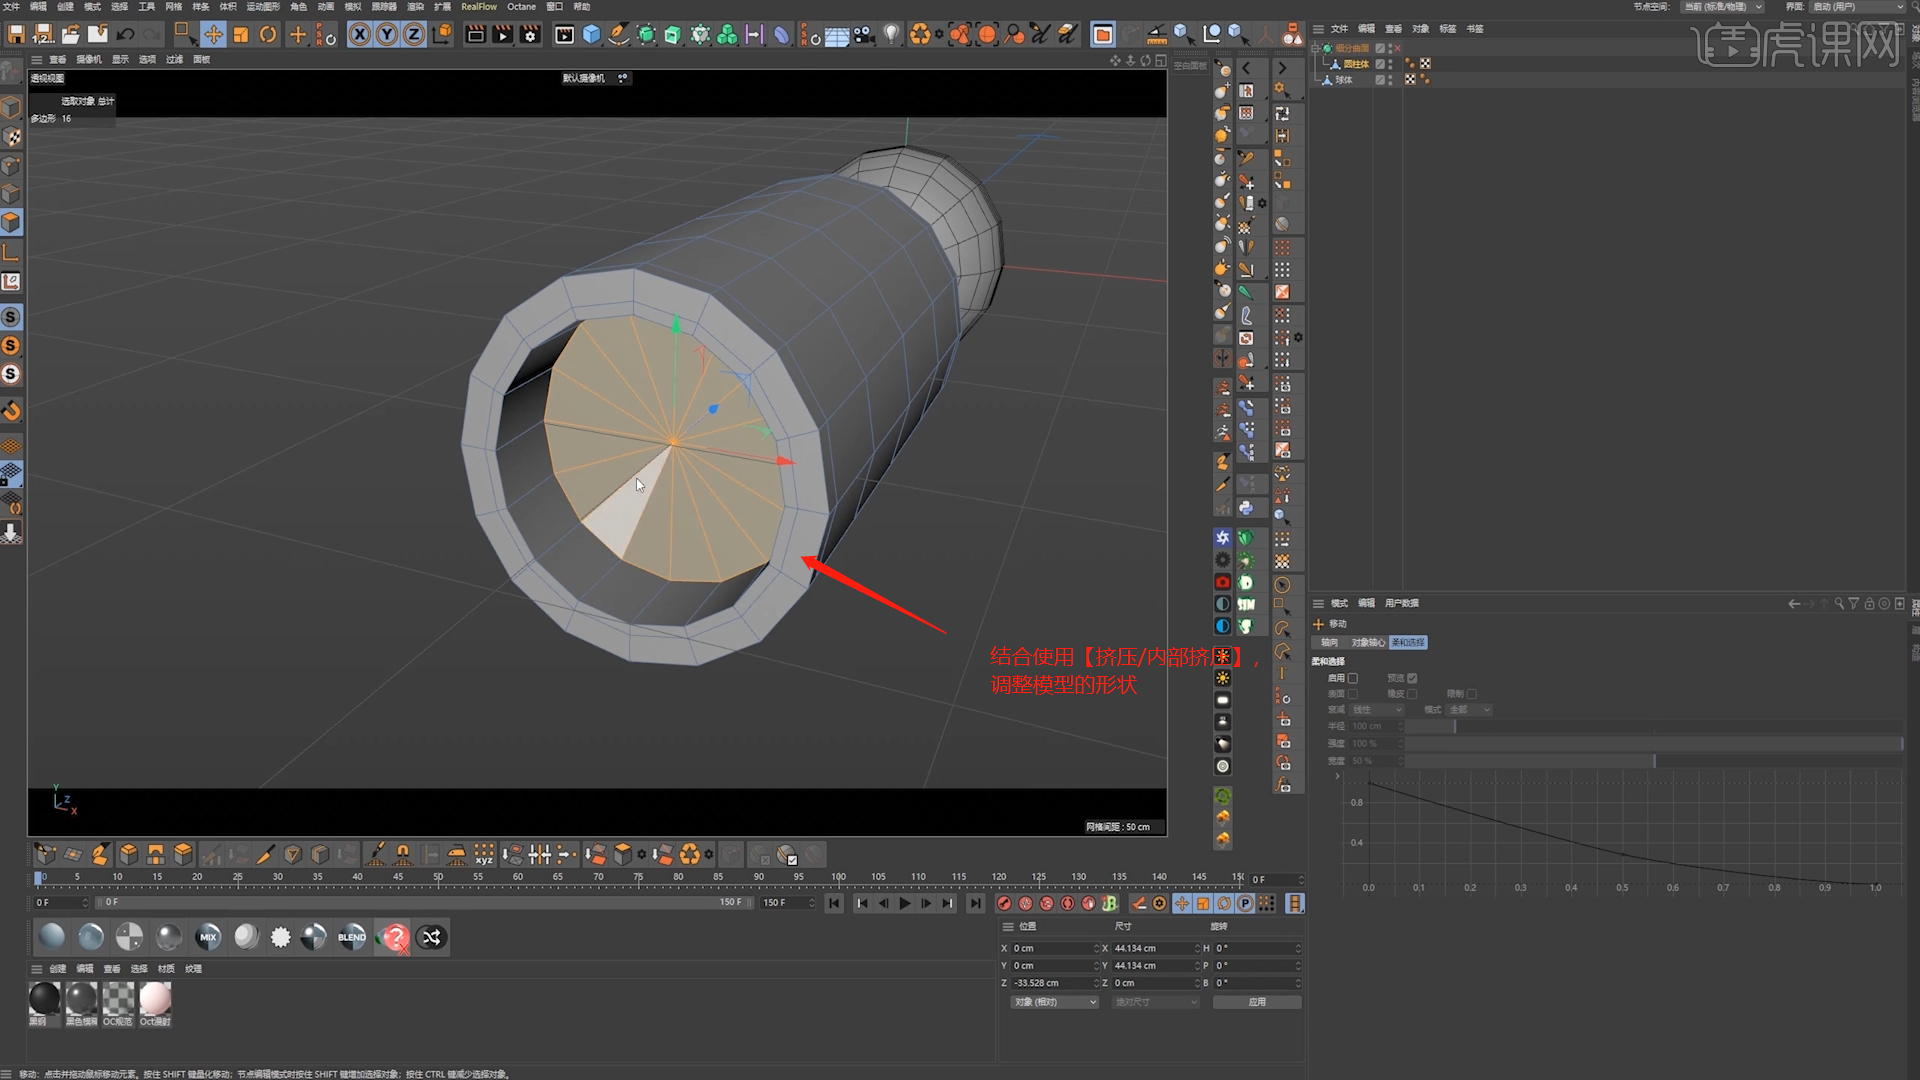Click the attribute manager back arrow
Screen dimensions: 1920x1080
pyautogui.click(x=1794, y=604)
